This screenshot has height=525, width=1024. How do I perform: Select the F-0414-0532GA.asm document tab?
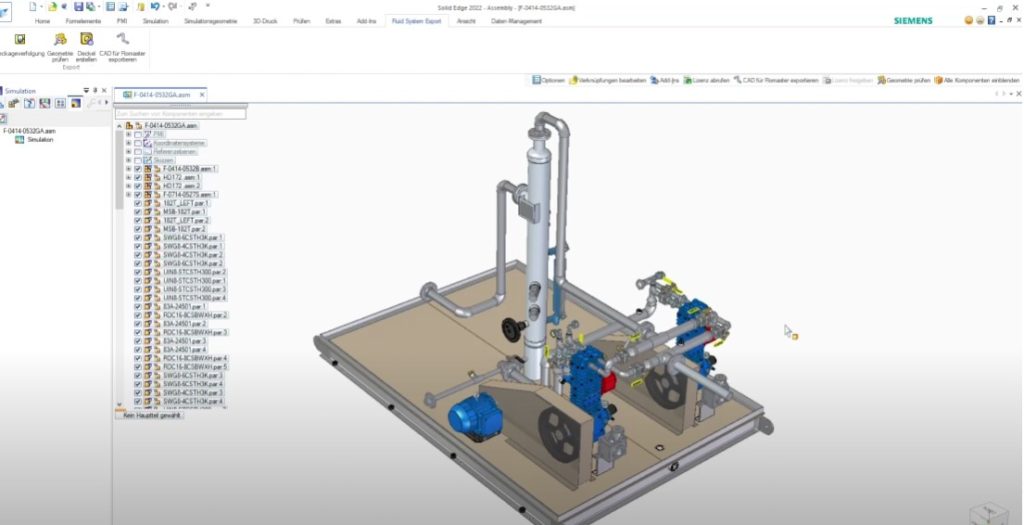[x=161, y=95]
